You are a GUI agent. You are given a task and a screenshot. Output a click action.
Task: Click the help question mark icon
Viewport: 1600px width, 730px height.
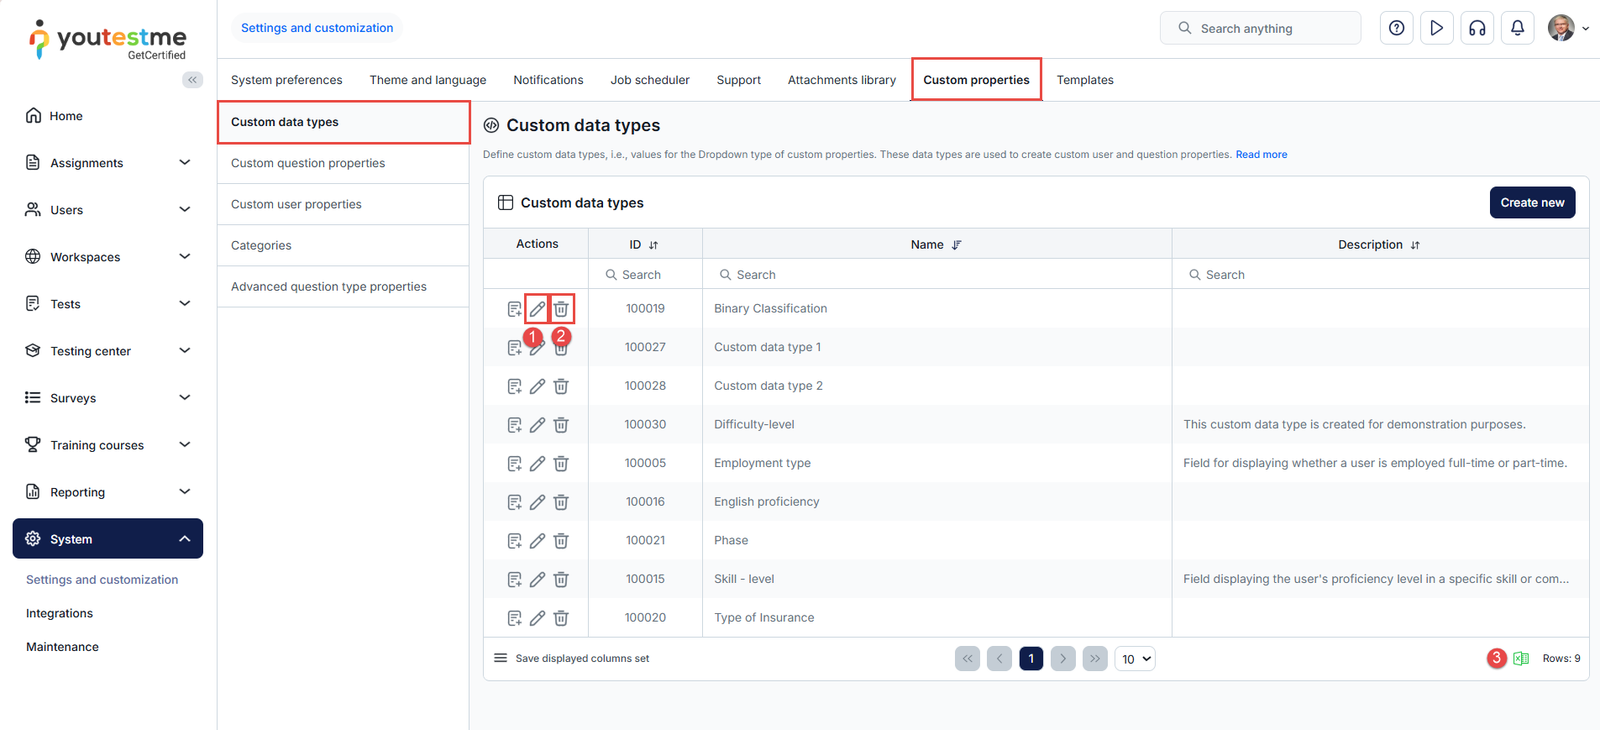point(1396,28)
